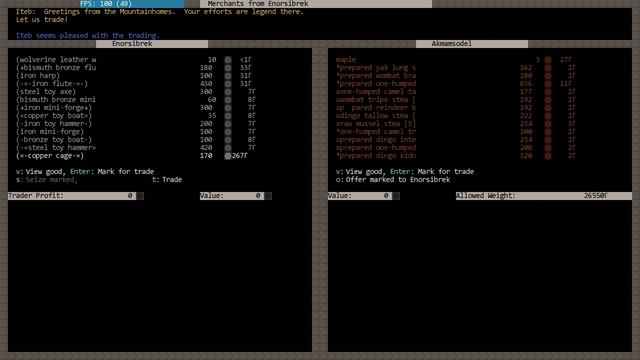Click the 836 value of prepared one-humped
Viewport: 640px width, 360px height.
coord(526,84)
